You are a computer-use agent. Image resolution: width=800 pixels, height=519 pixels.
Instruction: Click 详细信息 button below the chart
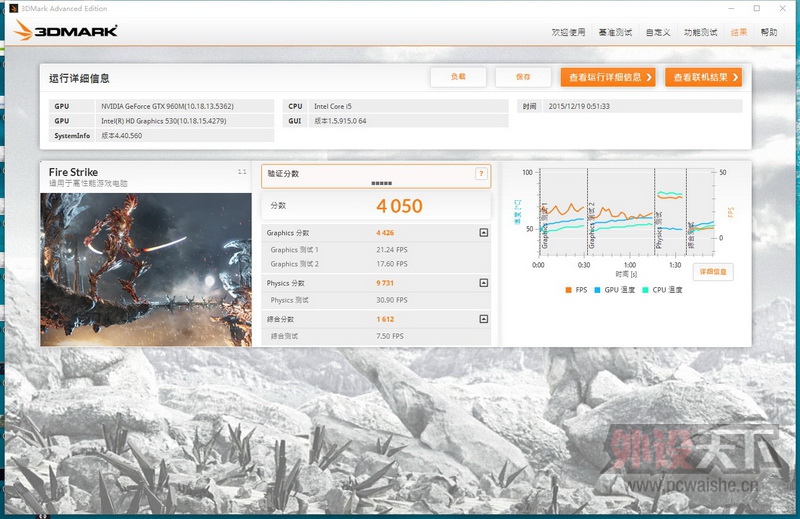click(x=713, y=272)
